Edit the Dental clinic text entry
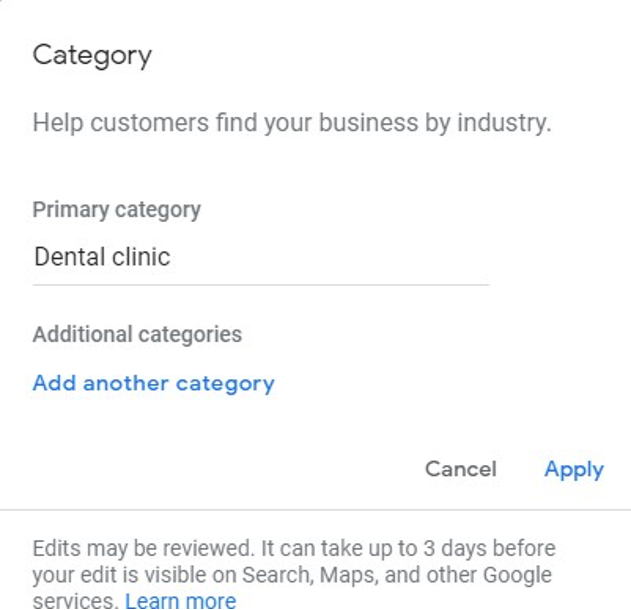 tap(261, 257)
